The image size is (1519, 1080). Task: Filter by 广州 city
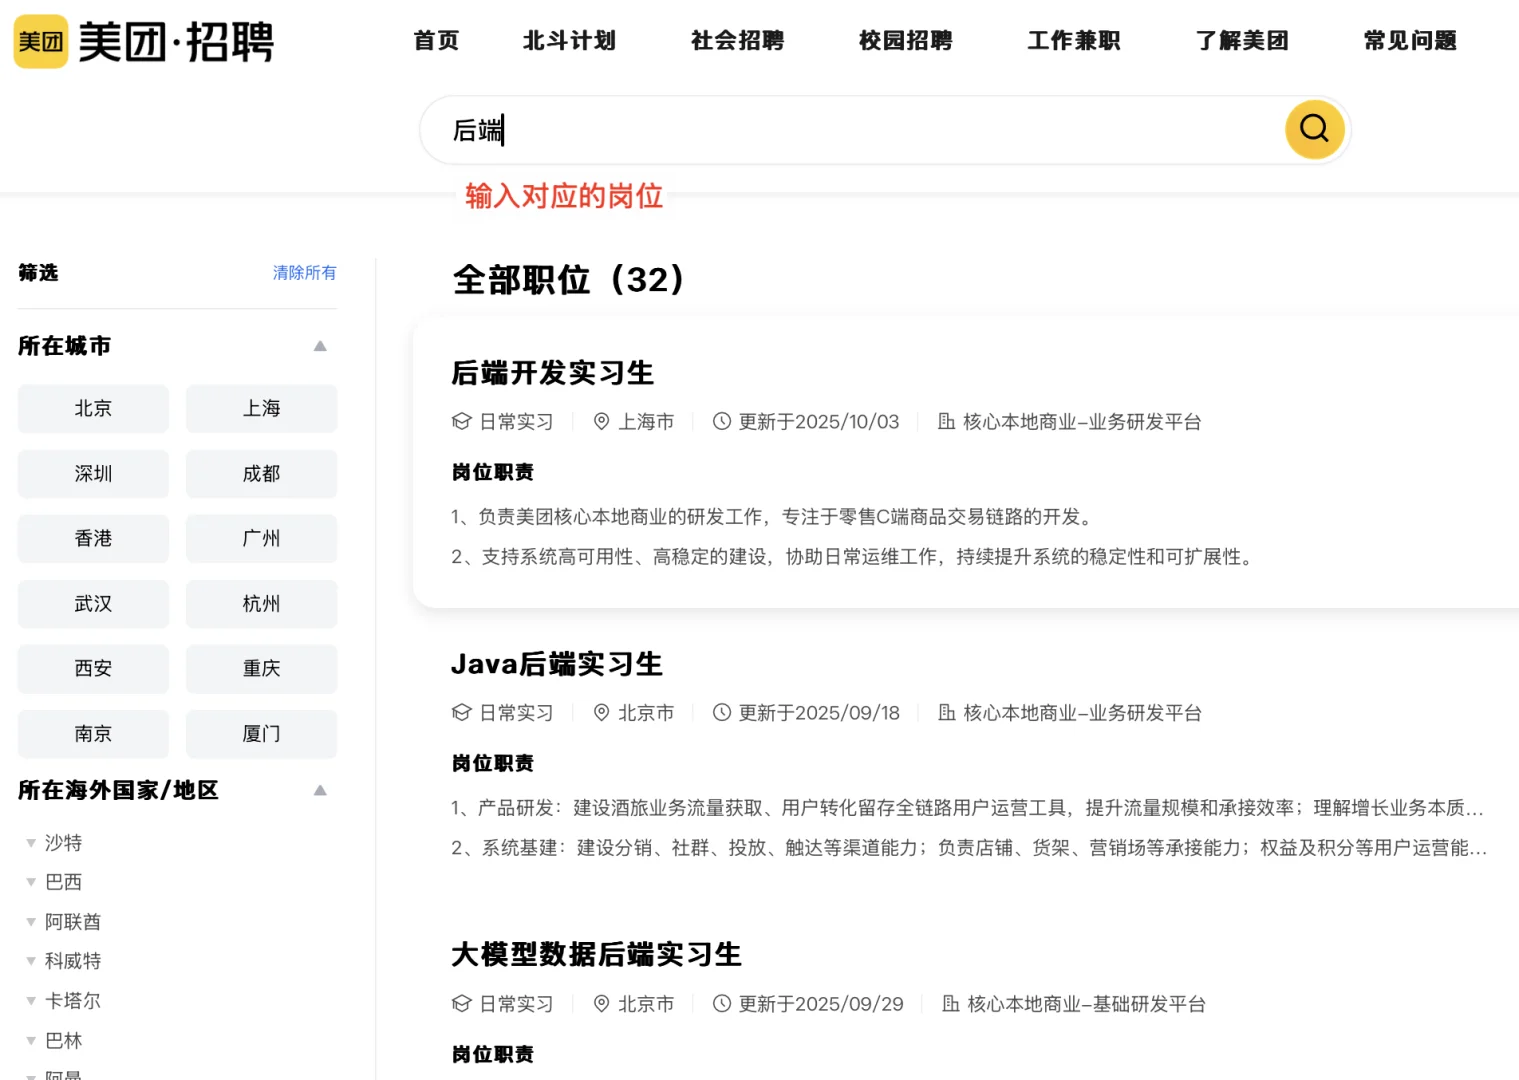point(261,539)
